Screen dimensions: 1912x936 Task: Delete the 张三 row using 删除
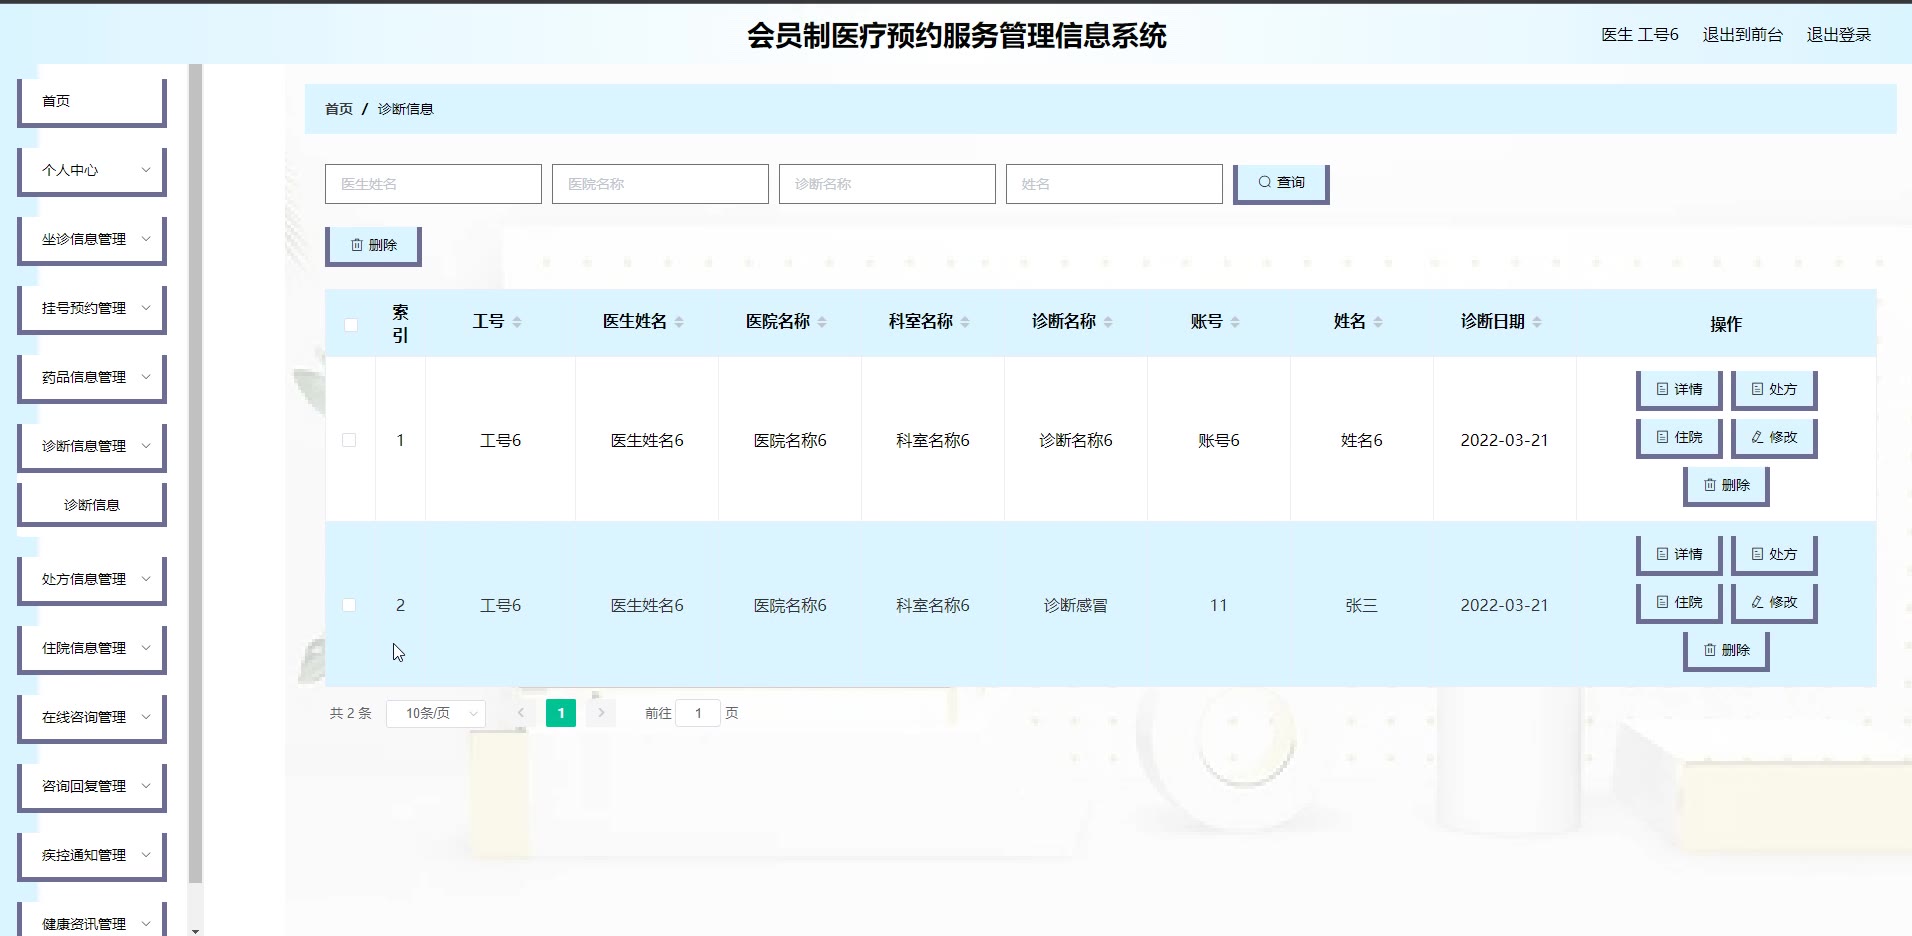pyautogui.click(x=1725, y=650)
